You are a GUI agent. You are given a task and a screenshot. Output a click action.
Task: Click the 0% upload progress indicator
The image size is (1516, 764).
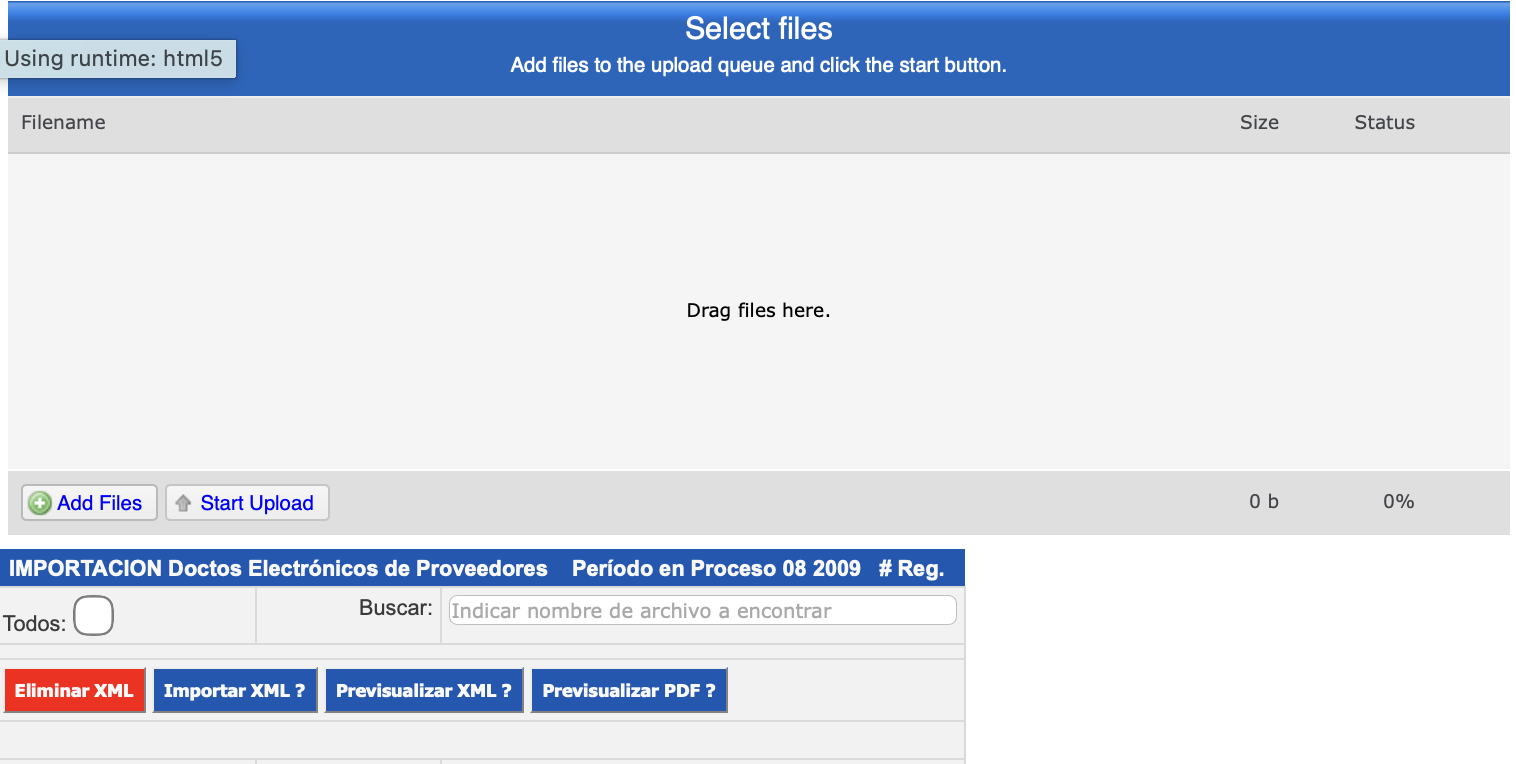[x=1398, y=502]
